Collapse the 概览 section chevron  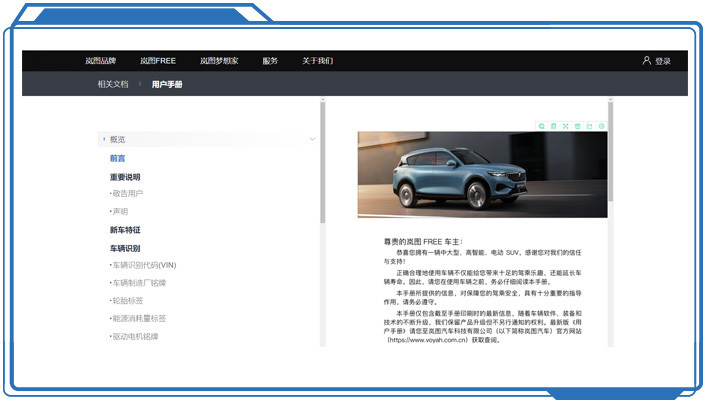(x=312, y=139)
